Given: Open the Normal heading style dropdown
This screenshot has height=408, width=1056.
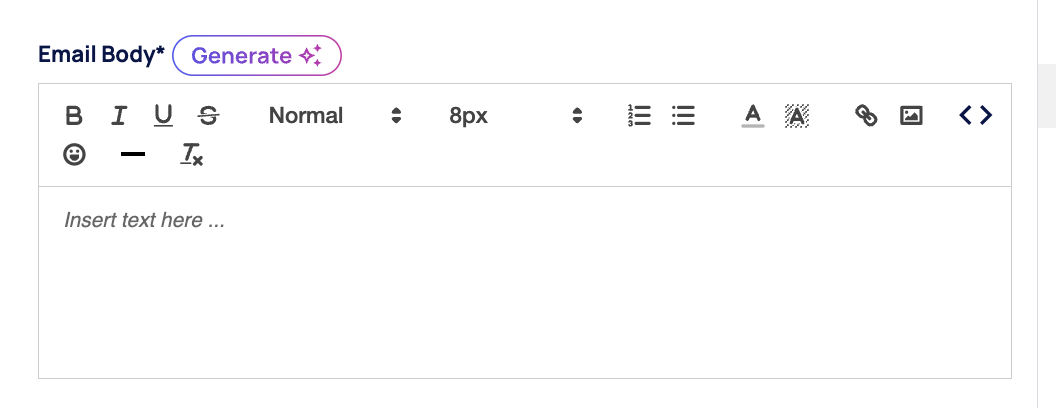Looking at the screenshot, I should pyautogui.click(x=306, y=116).
